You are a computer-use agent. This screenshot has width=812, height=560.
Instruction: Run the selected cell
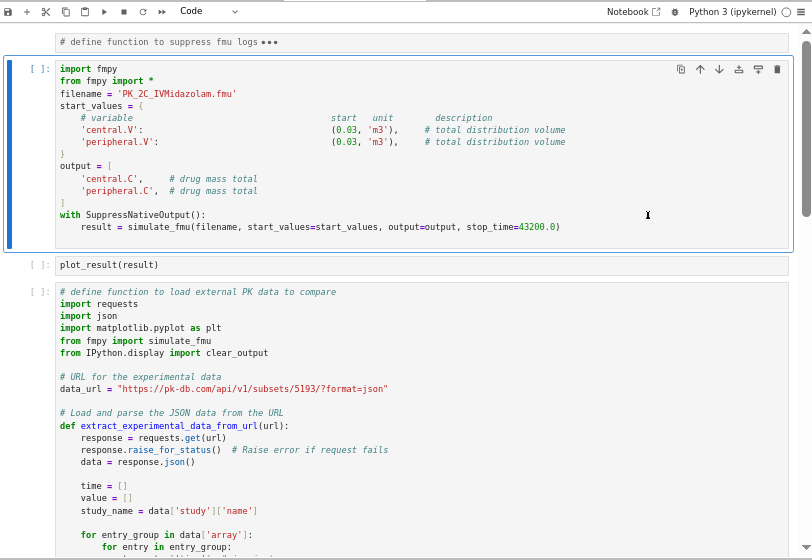tap(104, 12)
